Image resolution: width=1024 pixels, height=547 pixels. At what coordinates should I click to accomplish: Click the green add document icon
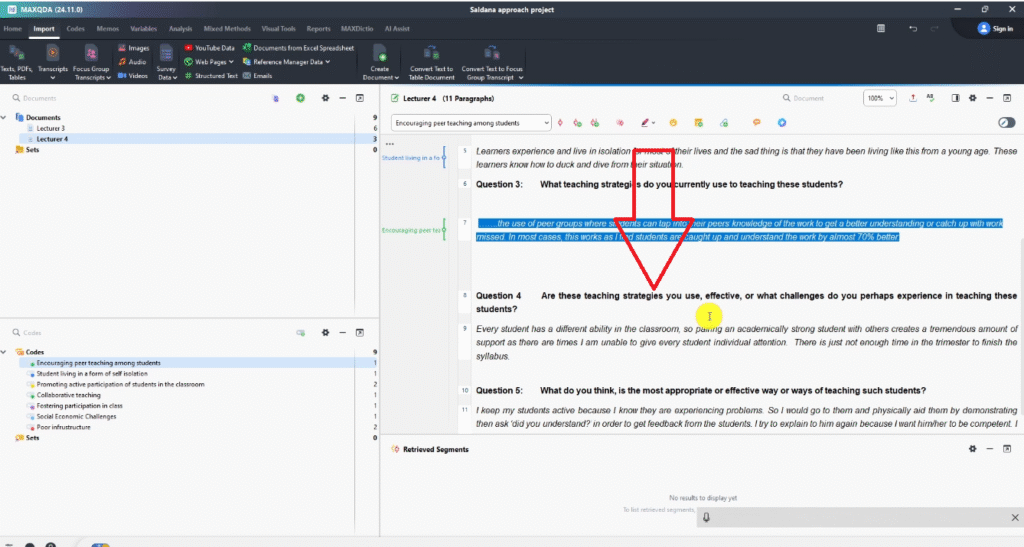300,98
